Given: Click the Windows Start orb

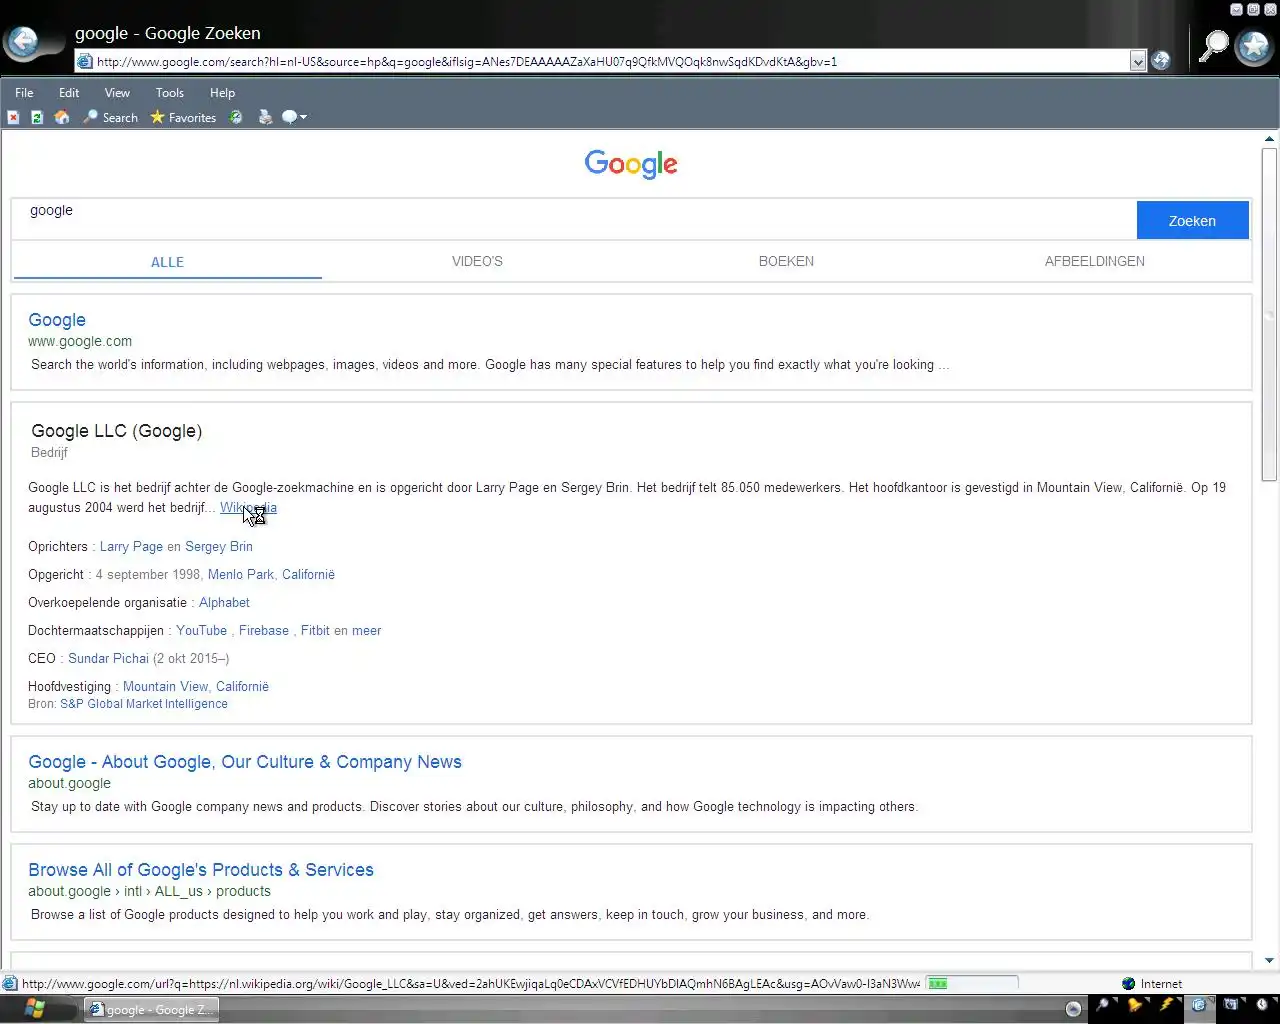Looking at the screenshot, I should [35, 1007].
